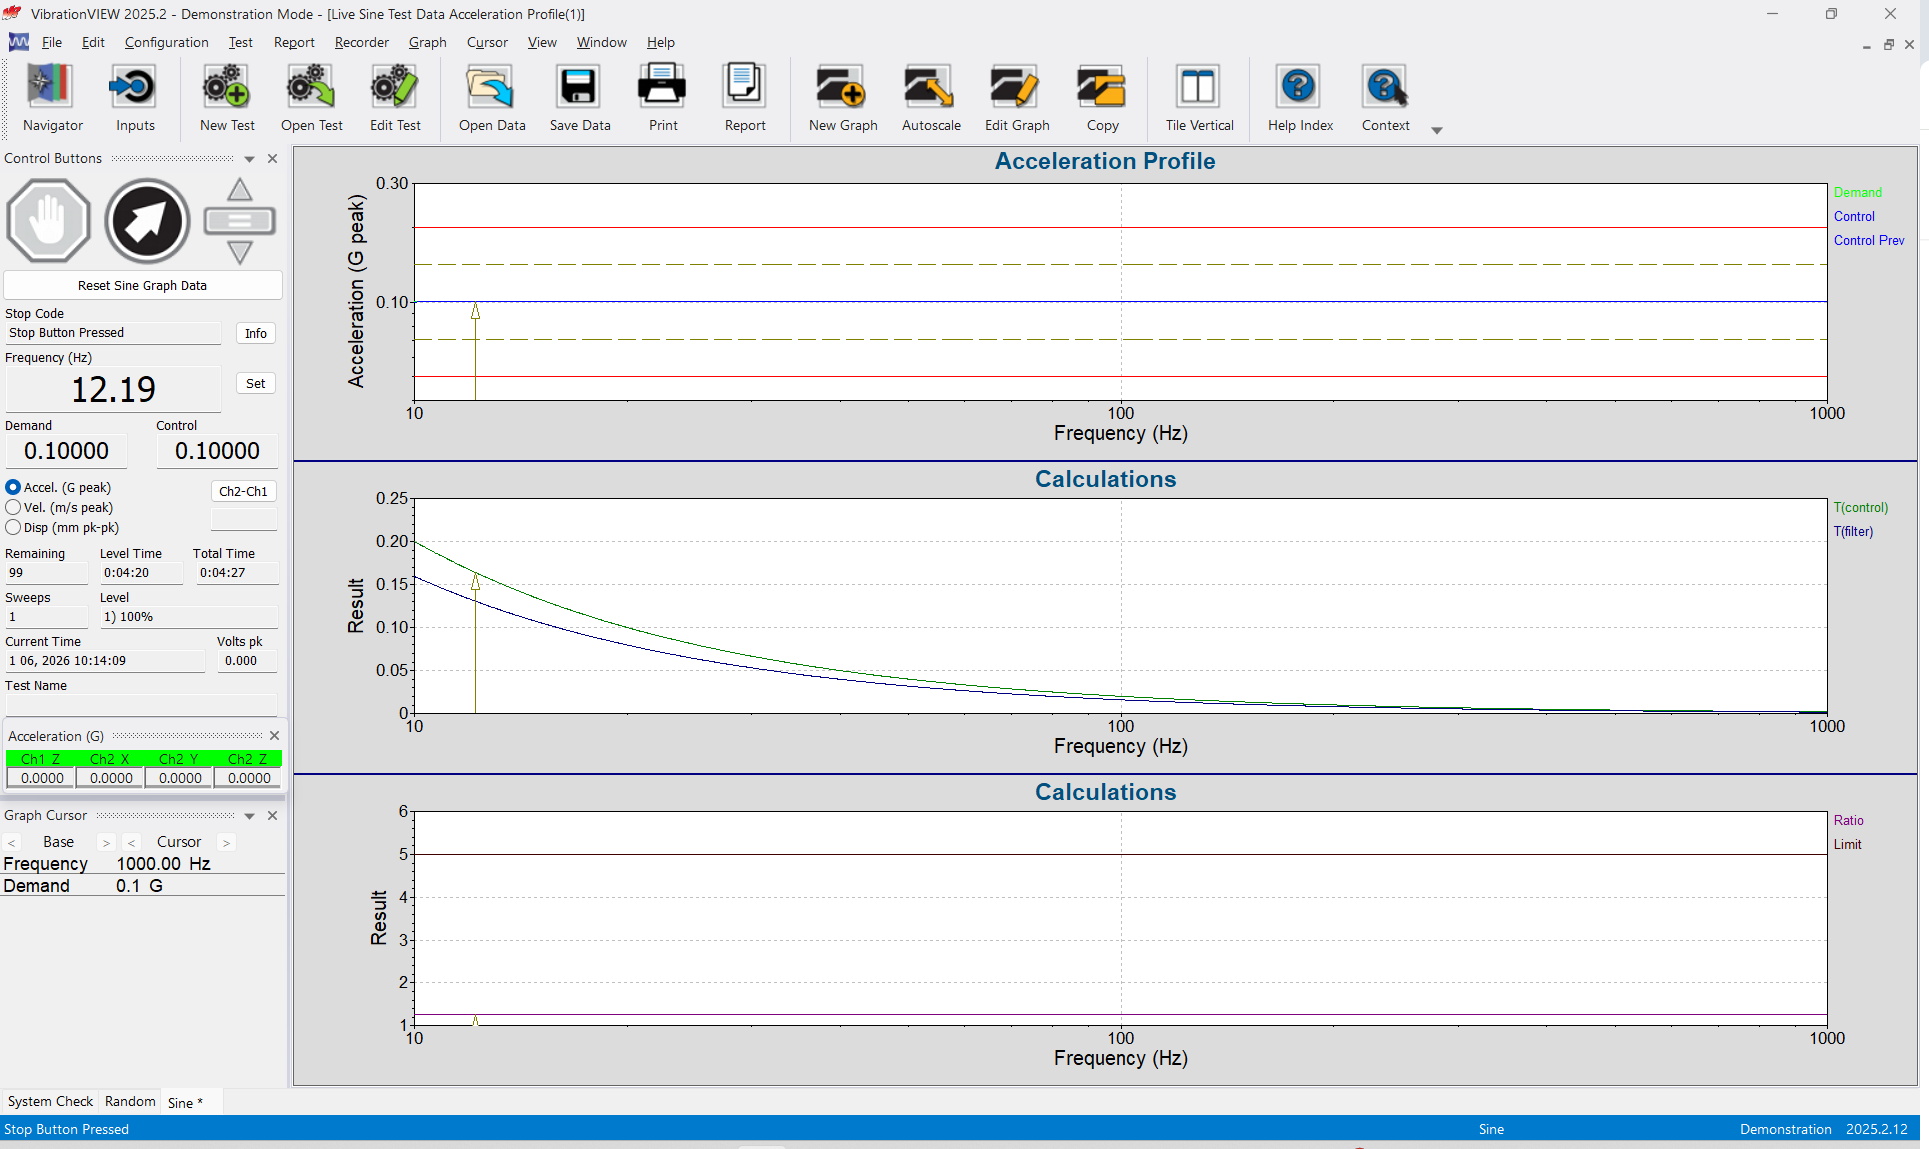Autoscale the graphs
The width and height of the screenshot is (1929, 1149).
pyautogui.click(x=929, y=97)
